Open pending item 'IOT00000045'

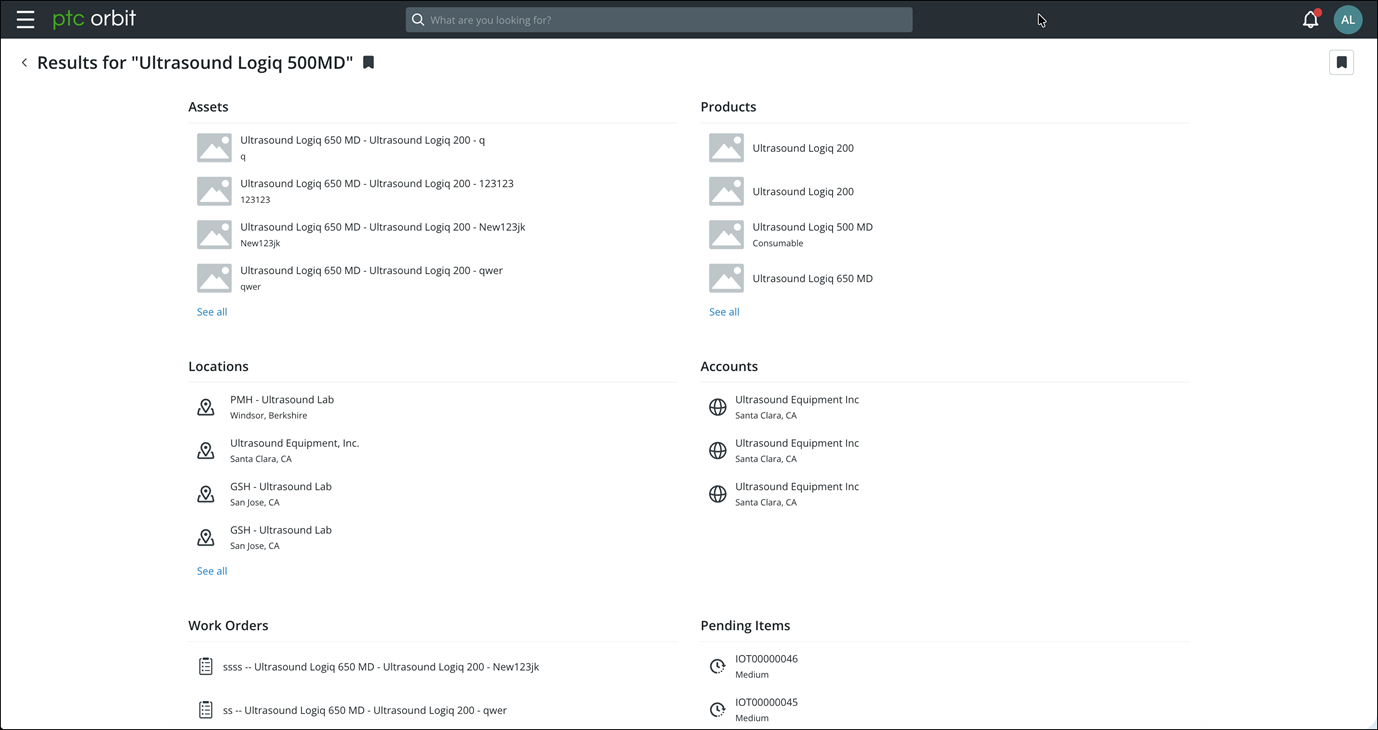click(x=766, y=702)
